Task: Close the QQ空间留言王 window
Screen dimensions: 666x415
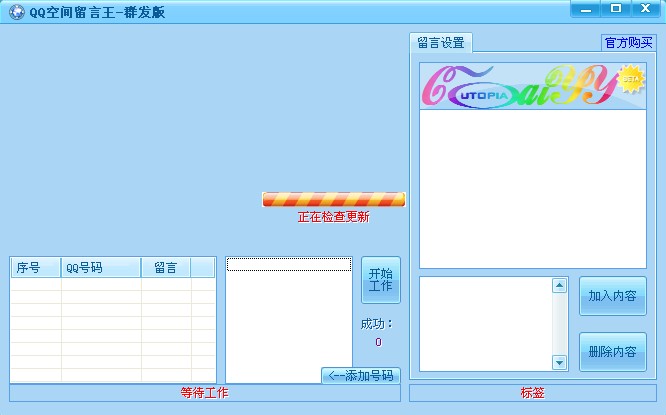Action: (646, 9)
